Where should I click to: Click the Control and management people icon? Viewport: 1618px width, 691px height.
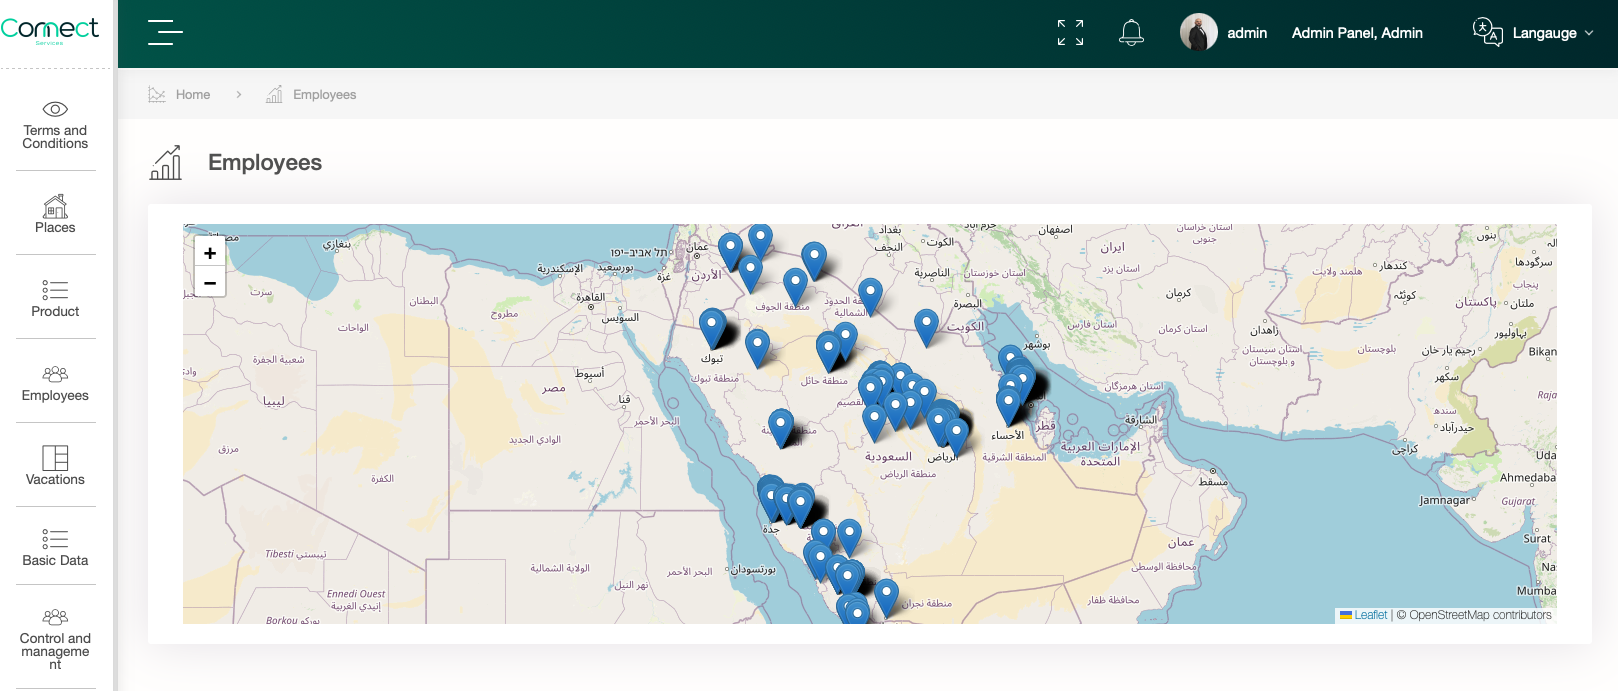point(55,617)
